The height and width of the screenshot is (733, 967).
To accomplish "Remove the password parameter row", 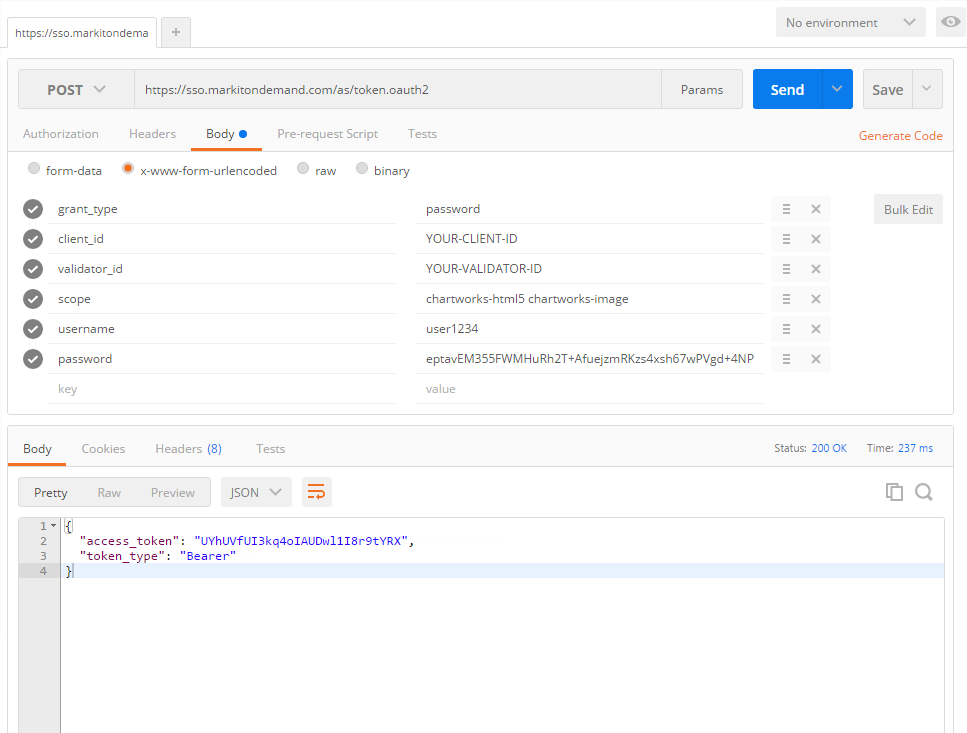I will pos(816,359).
